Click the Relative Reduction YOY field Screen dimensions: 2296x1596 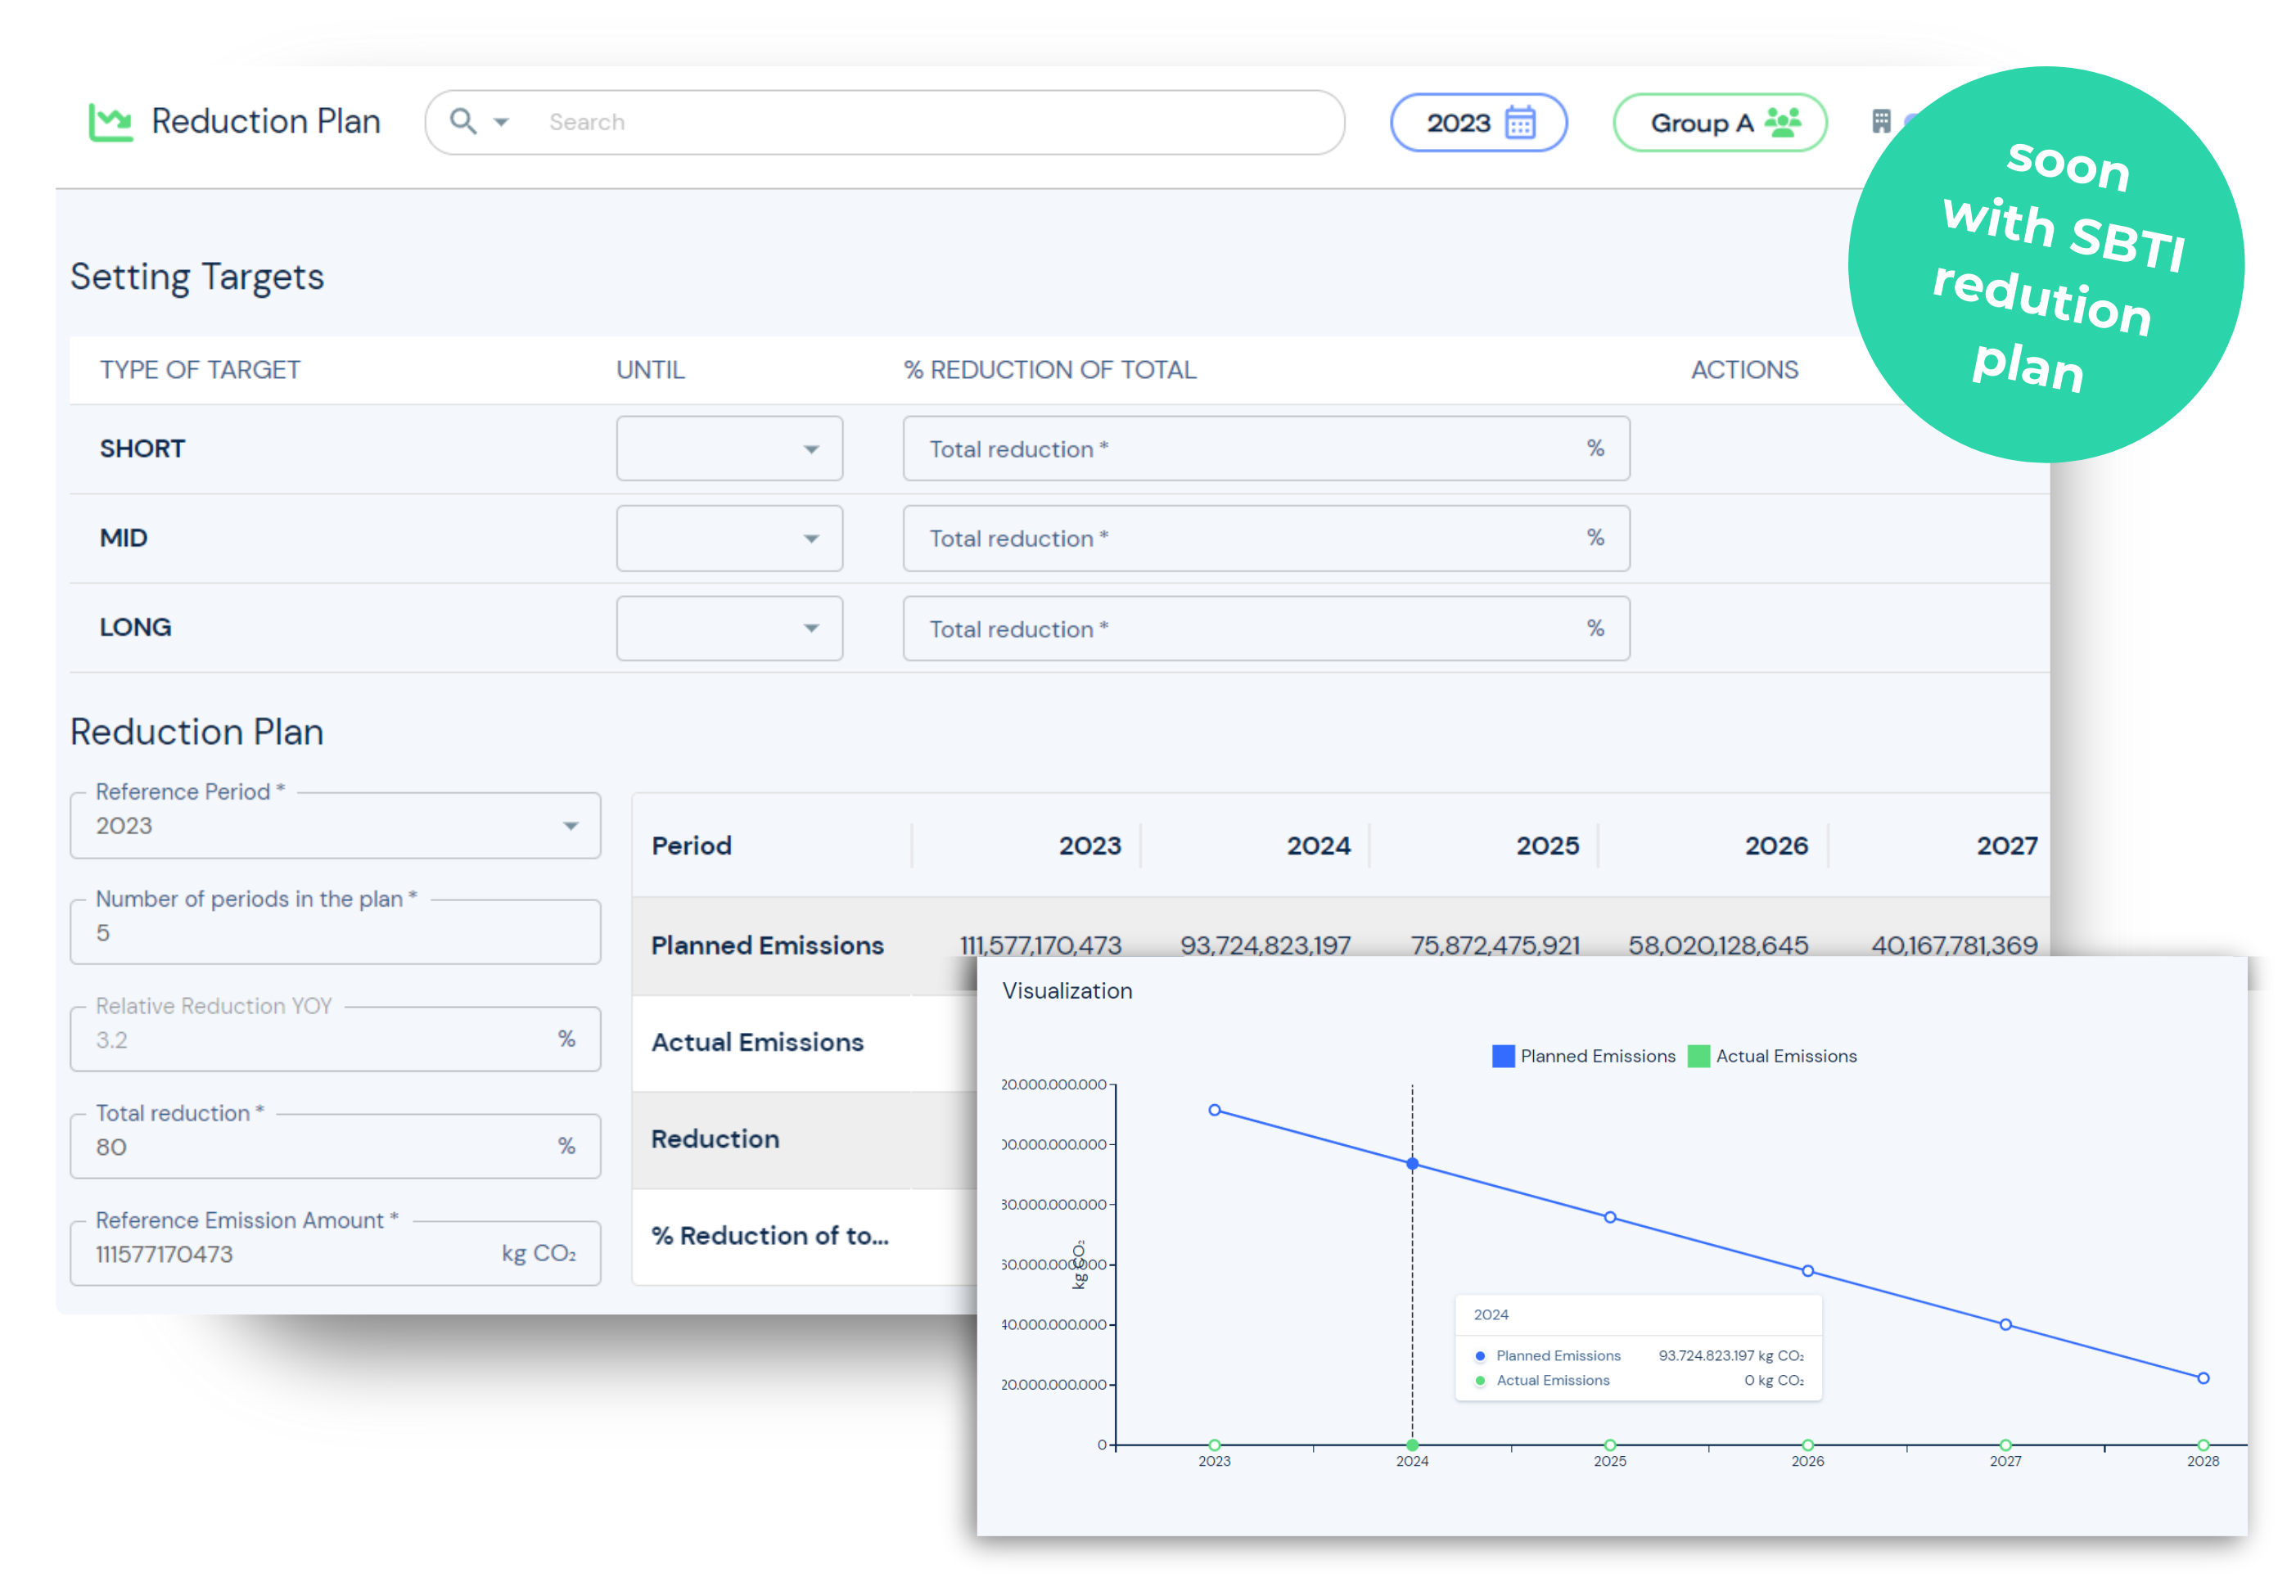(335, 1039)
